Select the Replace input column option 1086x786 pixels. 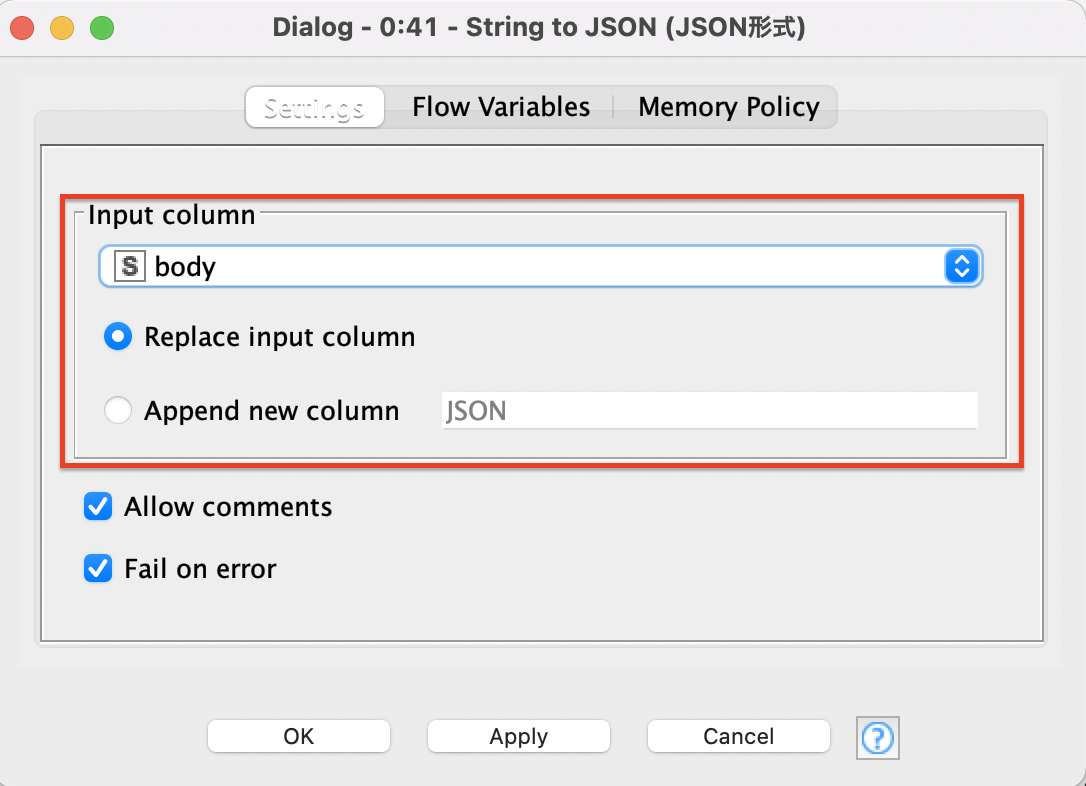118,338
